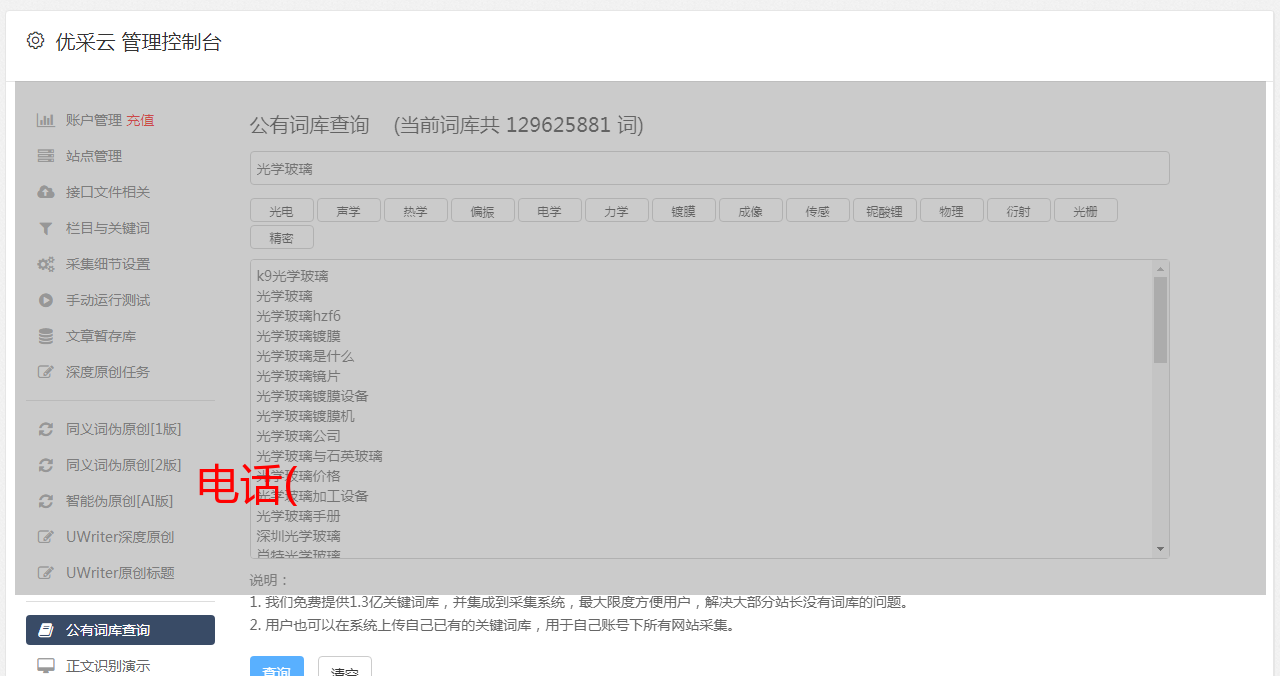This screenshot has height=676, width=1280.
Task: Click the gear icon beside 优采云 管理控制台
Action: point(36,41)
